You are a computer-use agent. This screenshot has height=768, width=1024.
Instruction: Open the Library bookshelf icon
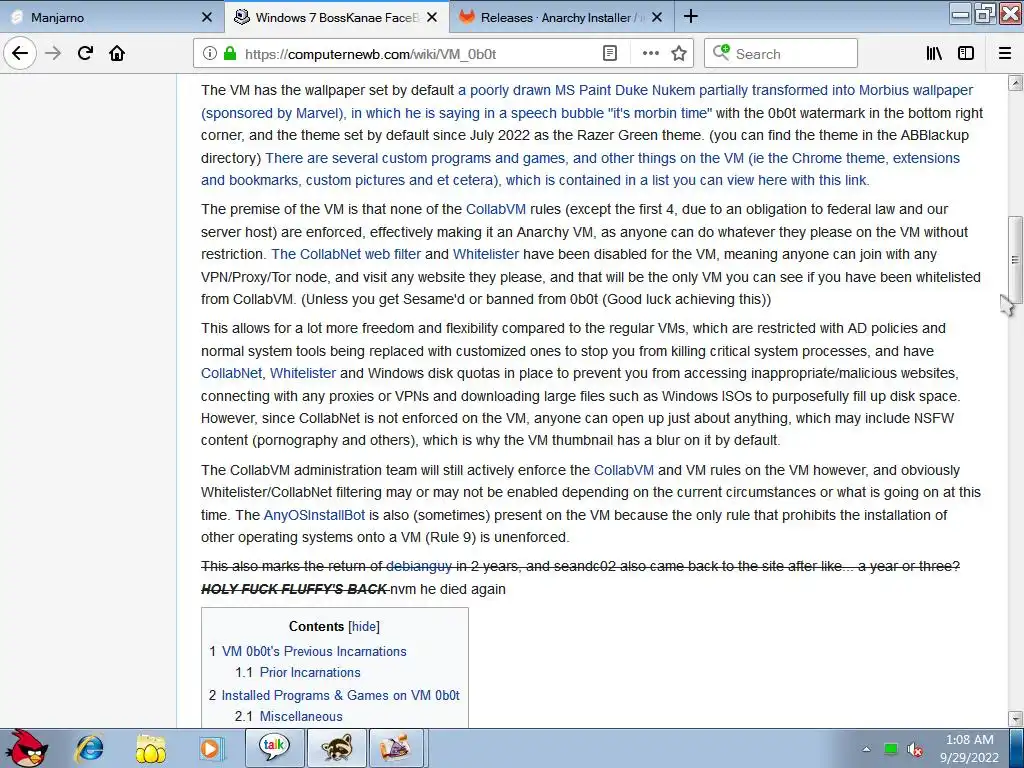tap(934, 54)
